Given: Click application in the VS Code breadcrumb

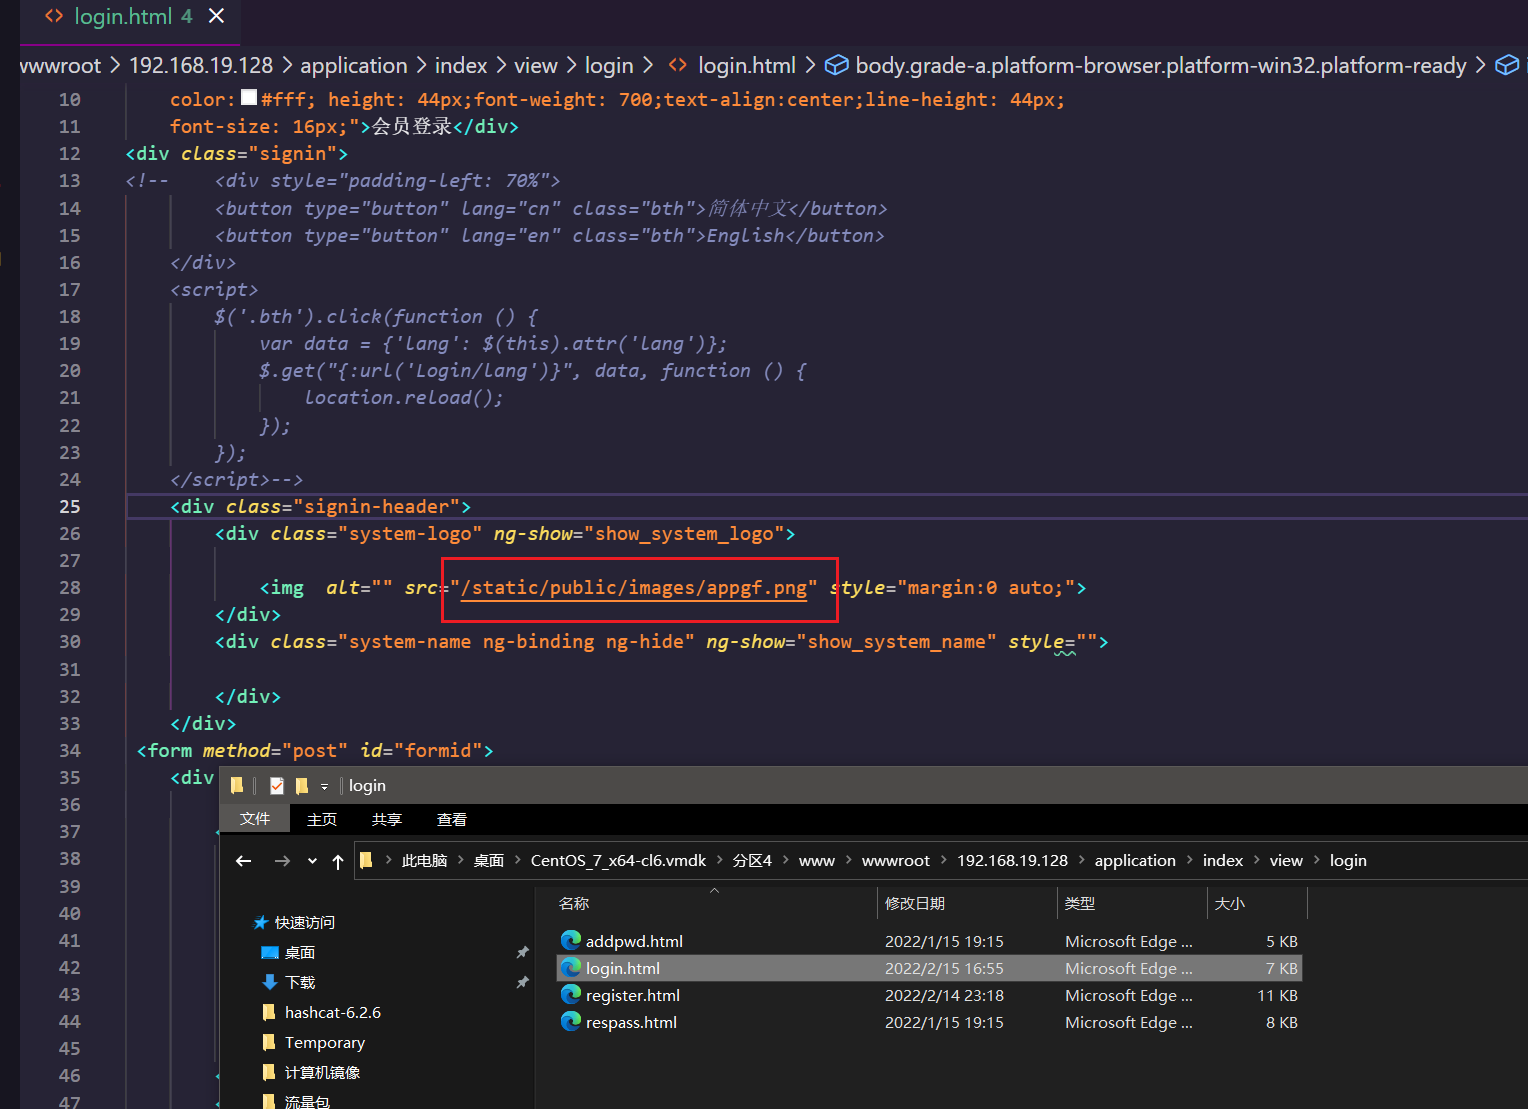Looking at the screenshot, I should click(354, 66).
